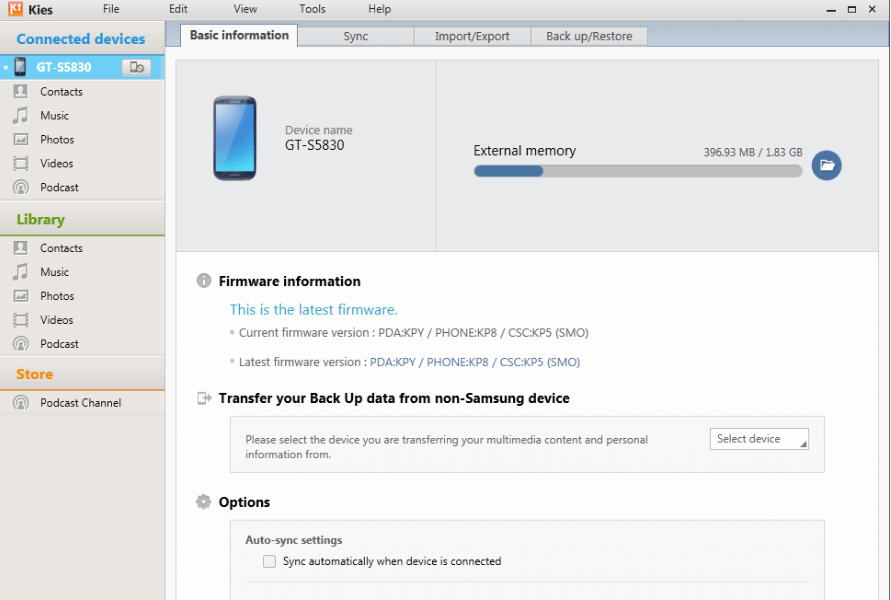Viewport: 891px width, 600px height.
Task: Click the Sync tab
Action: (357, 35)
